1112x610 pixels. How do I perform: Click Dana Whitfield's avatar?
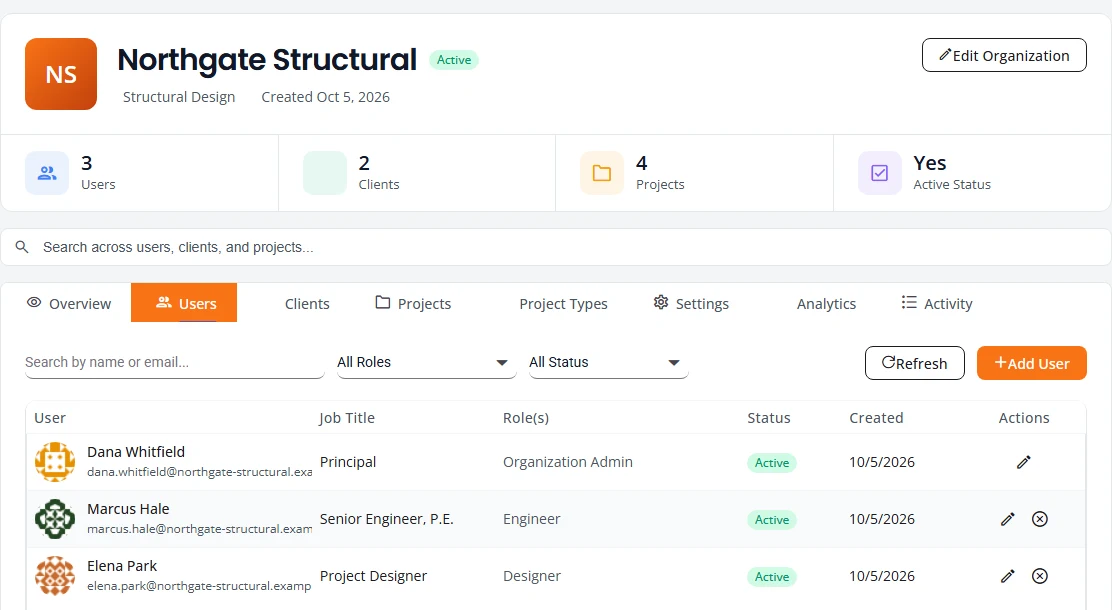click(x=55, y=462)
